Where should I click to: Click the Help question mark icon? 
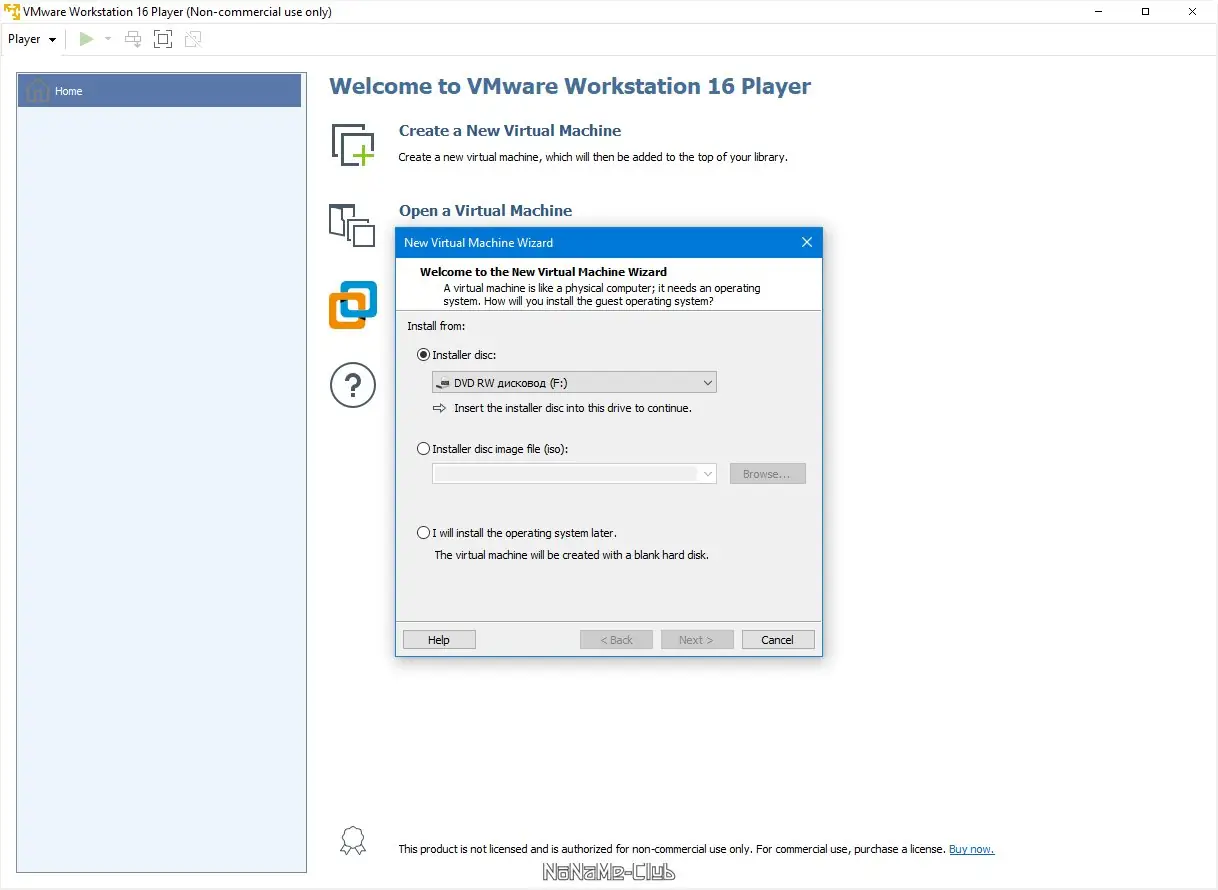[x=353, y=385]
